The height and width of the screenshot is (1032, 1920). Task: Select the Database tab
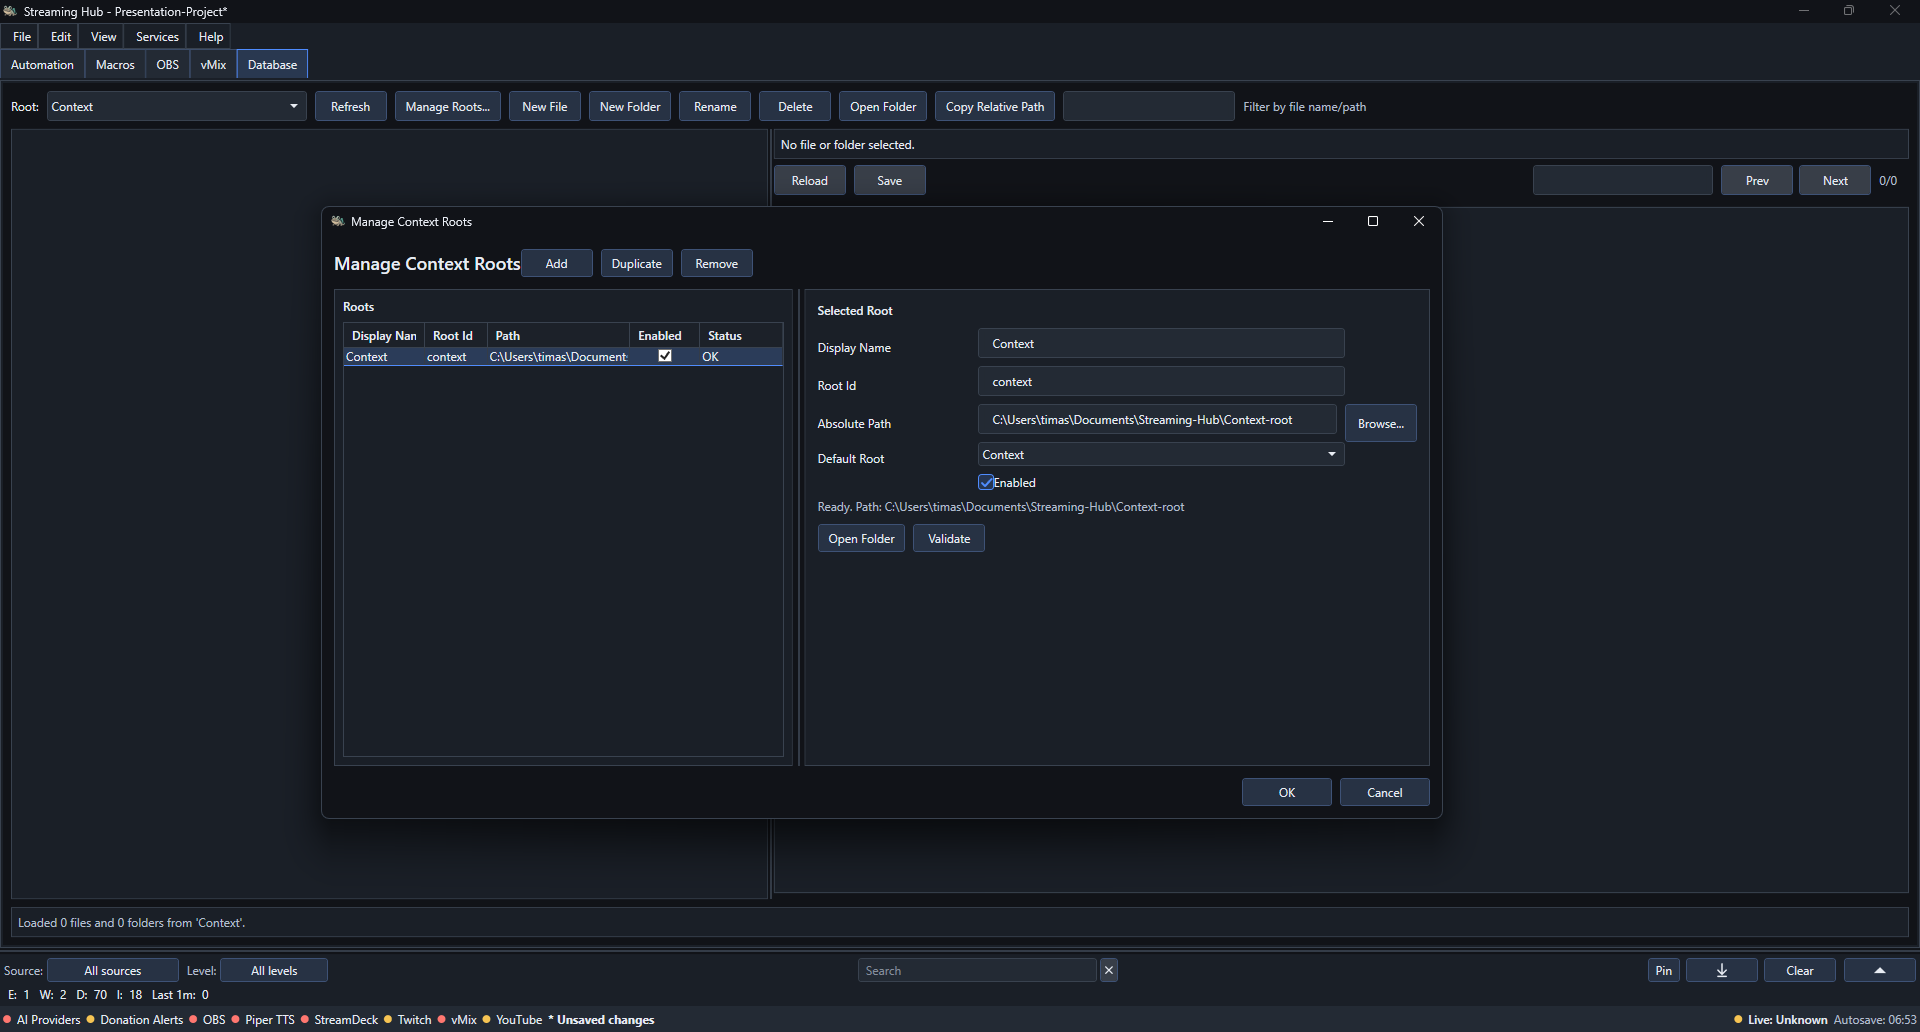[x=272, y=64]
